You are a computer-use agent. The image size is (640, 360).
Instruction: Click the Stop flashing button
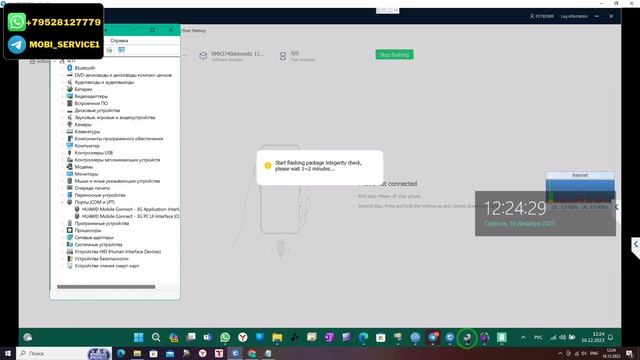coord(394,55)
